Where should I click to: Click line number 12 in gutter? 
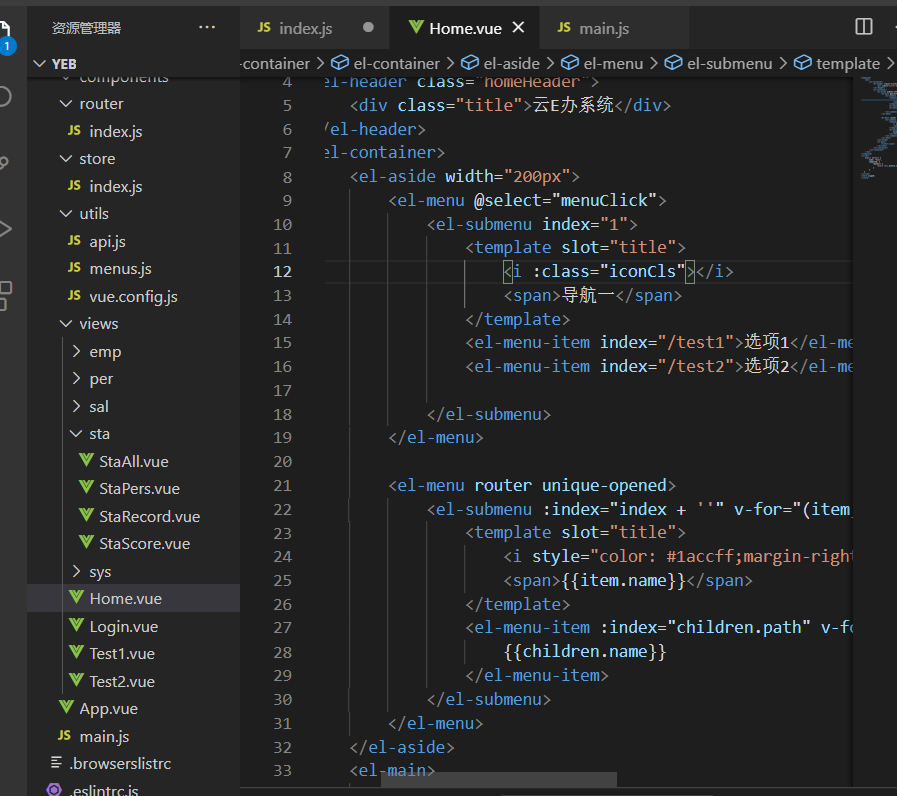tap(283, 271)
